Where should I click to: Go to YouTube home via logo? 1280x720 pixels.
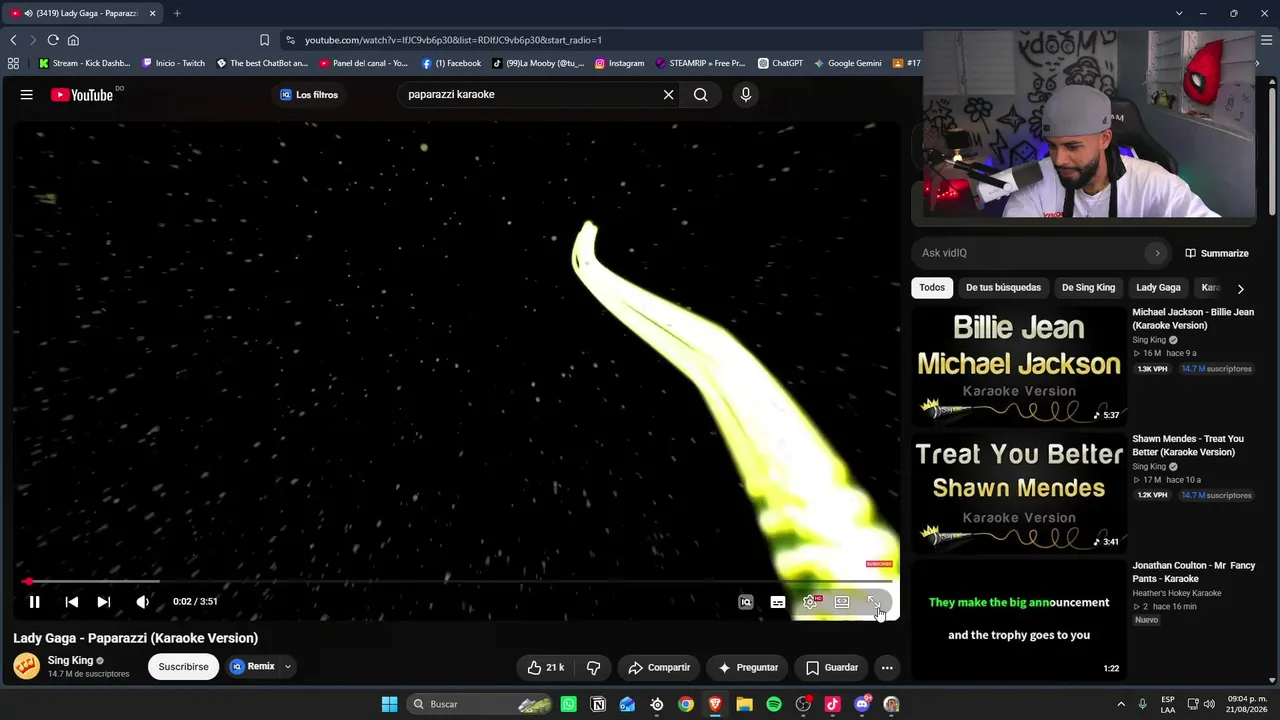point(82,95)
